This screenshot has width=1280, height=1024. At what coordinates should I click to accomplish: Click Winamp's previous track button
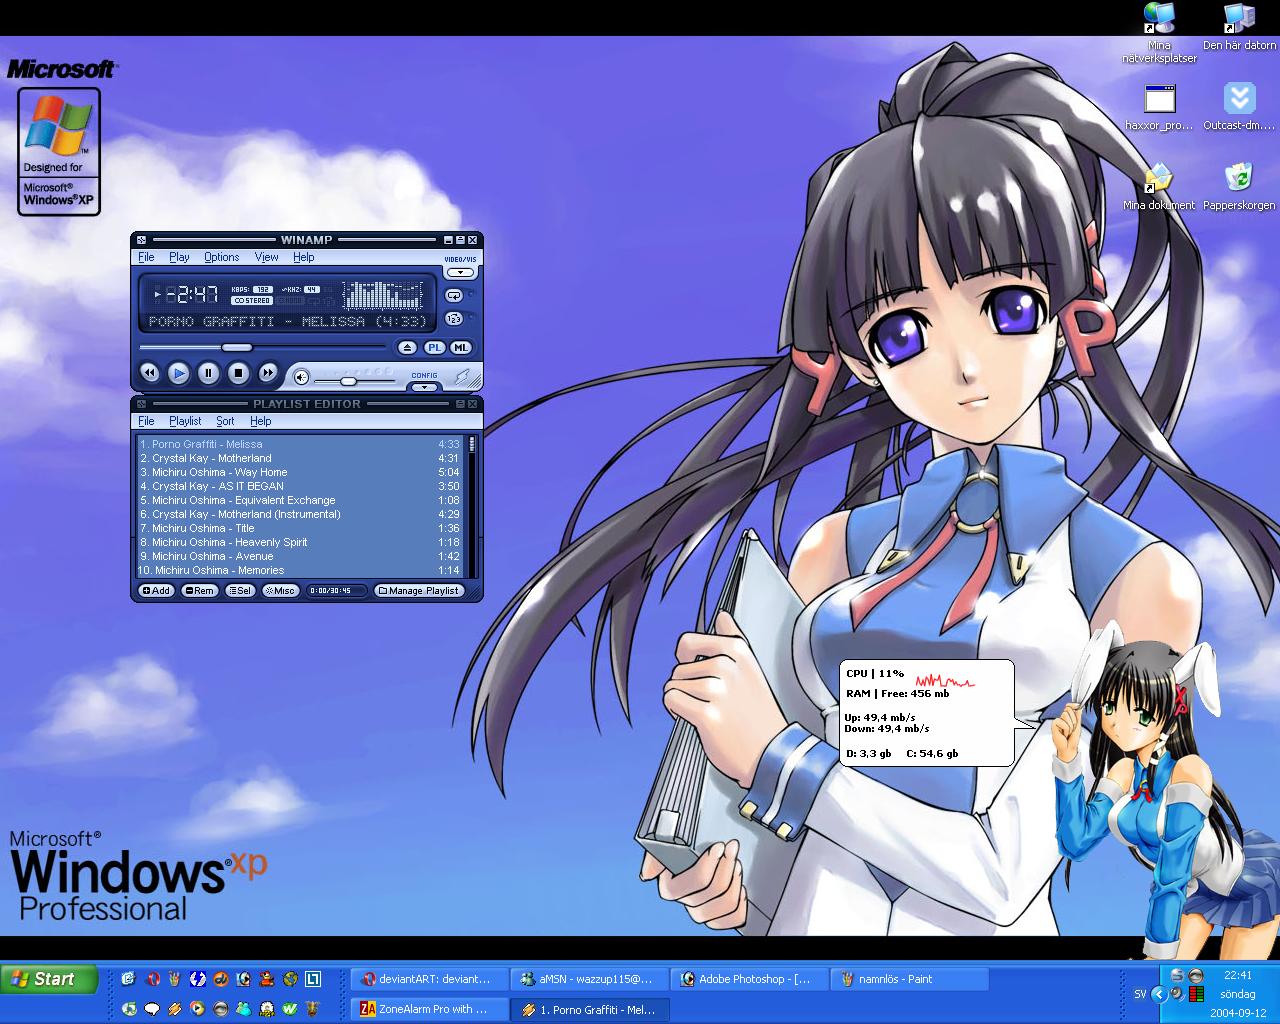[149, 373]
